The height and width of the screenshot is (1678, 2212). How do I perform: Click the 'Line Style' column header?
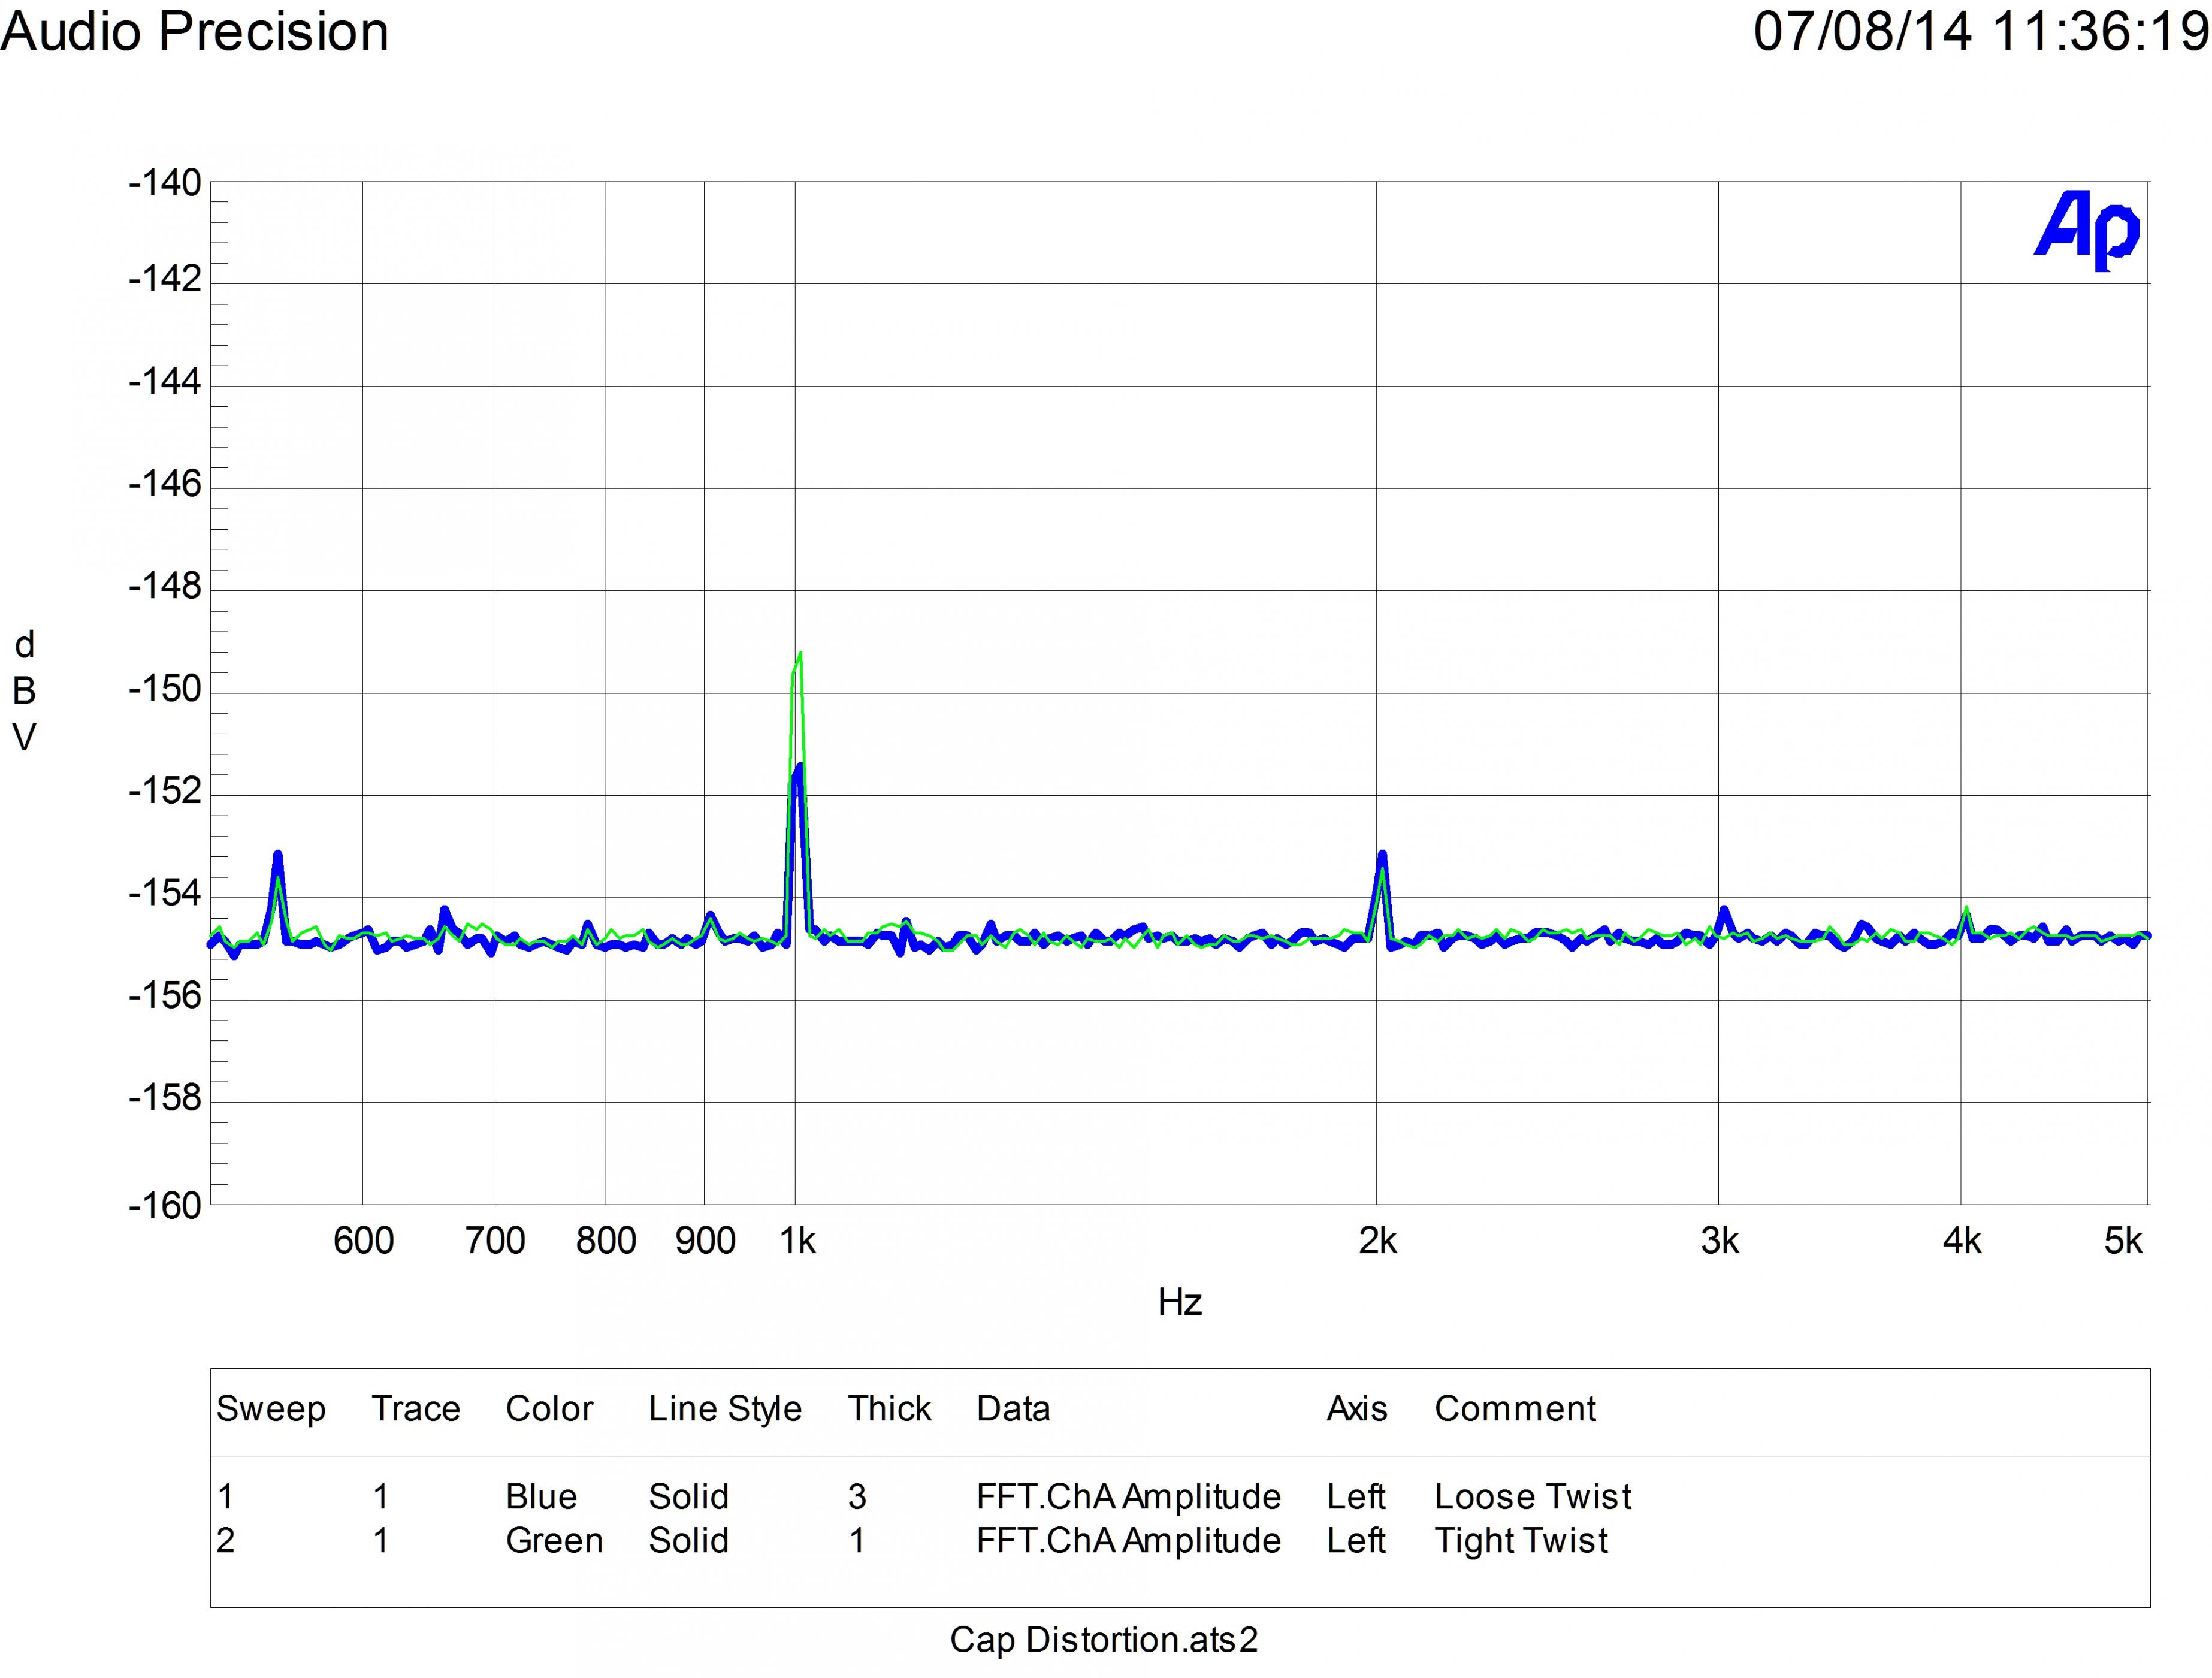tap(725, 1409)
